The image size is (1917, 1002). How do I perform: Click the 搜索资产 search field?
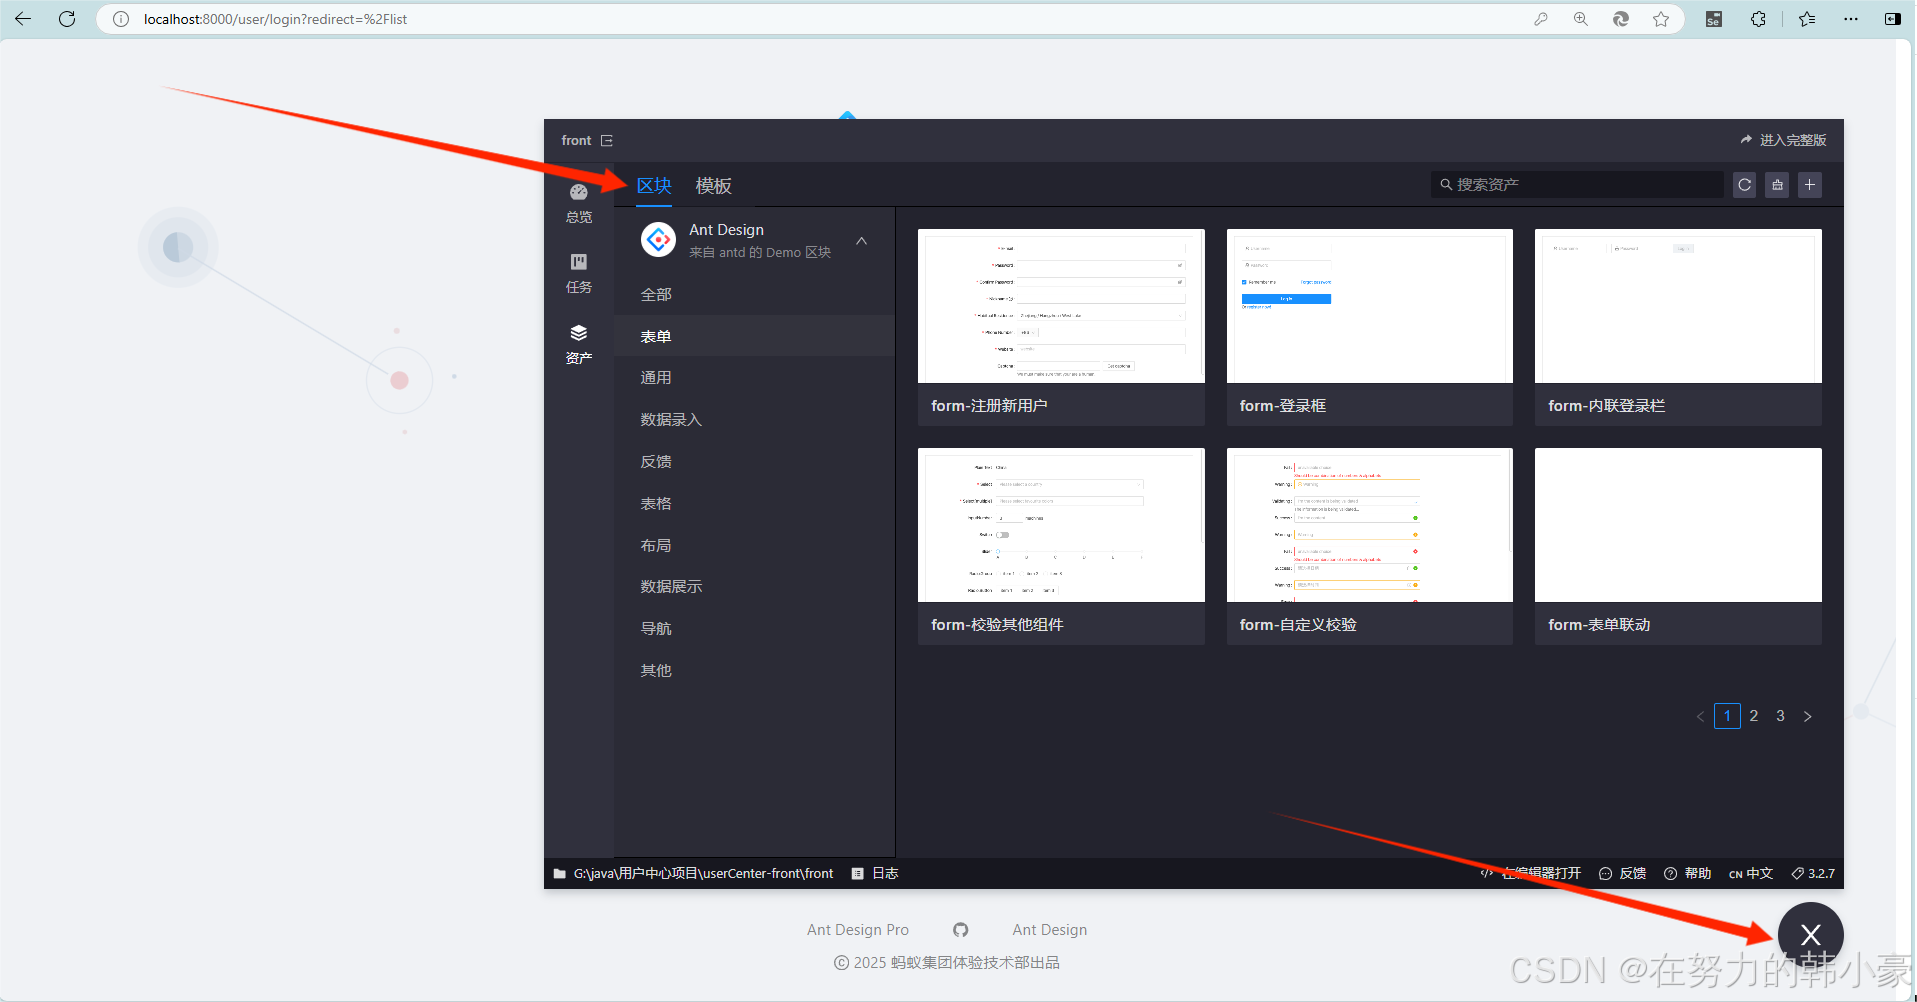tap(1575, 184)
